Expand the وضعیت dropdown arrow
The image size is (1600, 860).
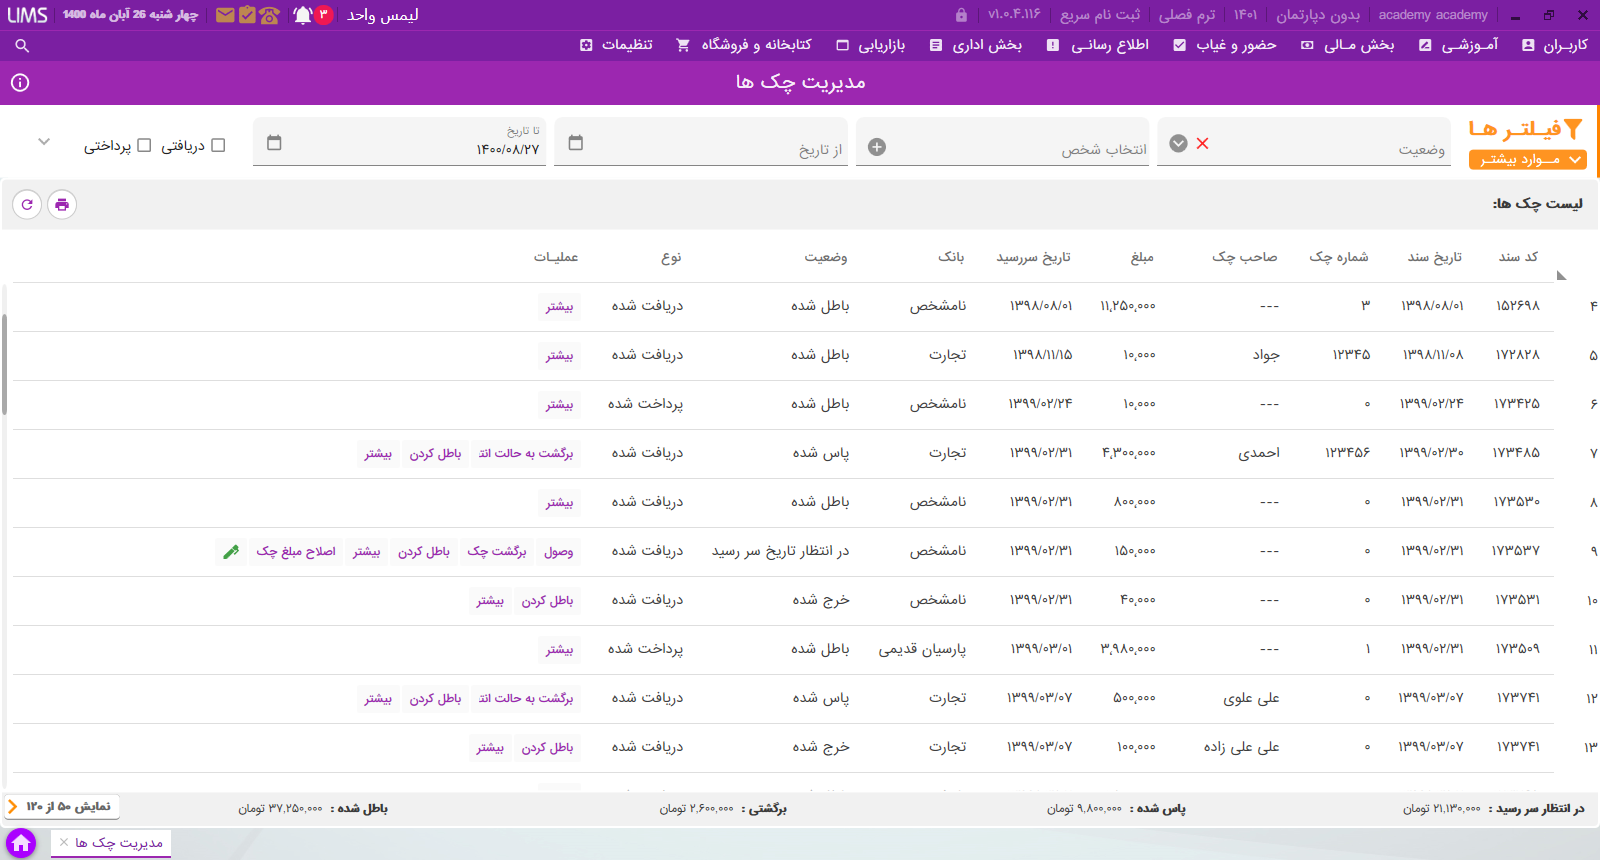(1179, 143)
